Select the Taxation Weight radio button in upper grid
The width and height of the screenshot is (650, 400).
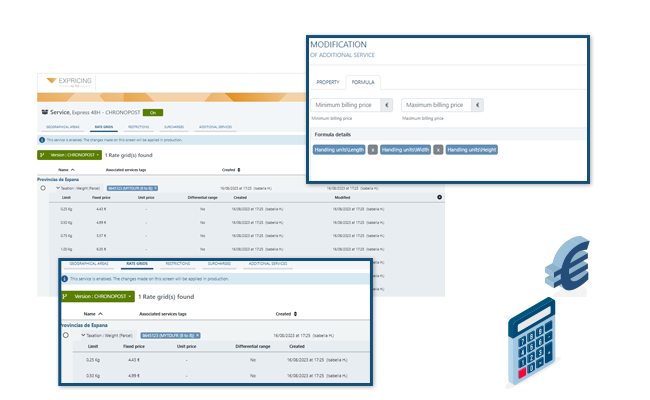[x=43, y=188]
